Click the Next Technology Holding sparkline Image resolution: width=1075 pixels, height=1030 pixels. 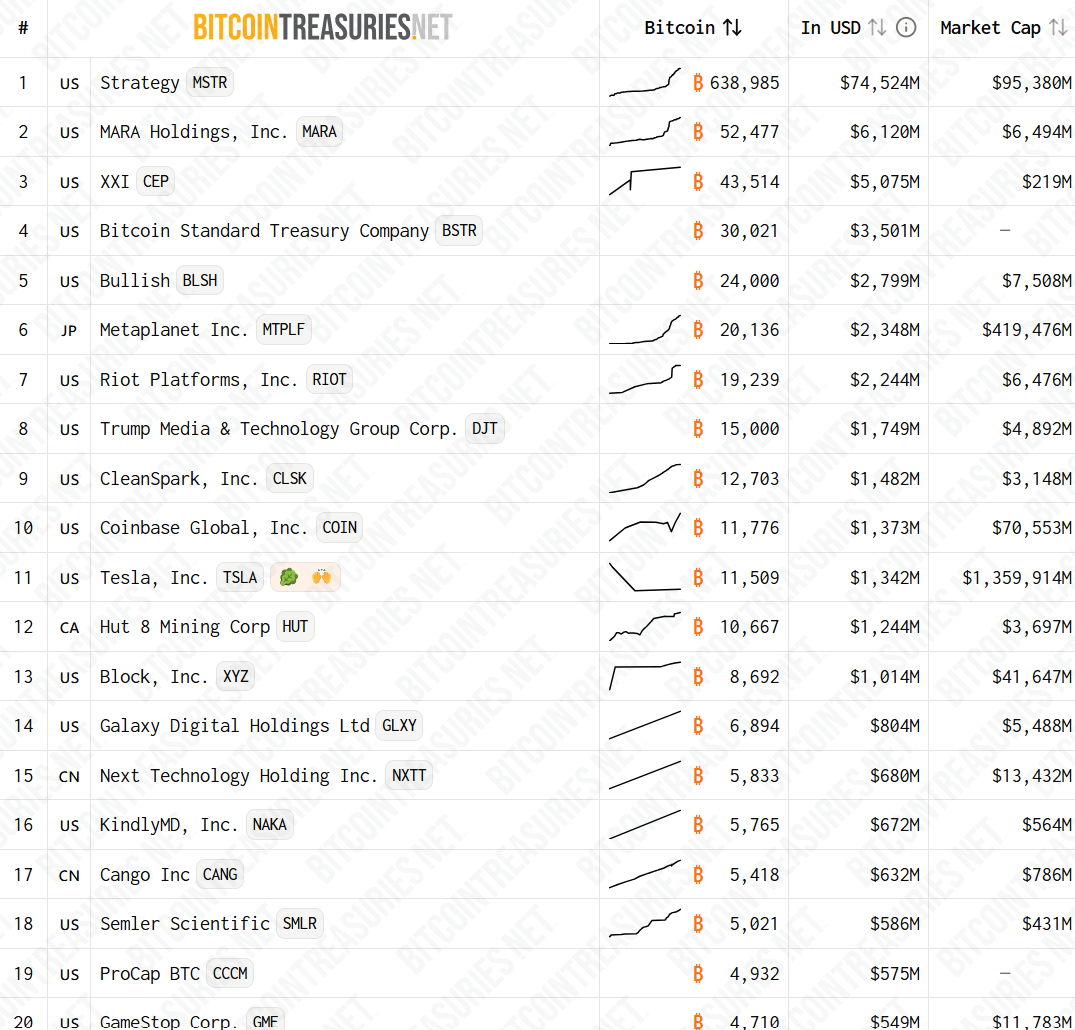(x=645, y=776)
